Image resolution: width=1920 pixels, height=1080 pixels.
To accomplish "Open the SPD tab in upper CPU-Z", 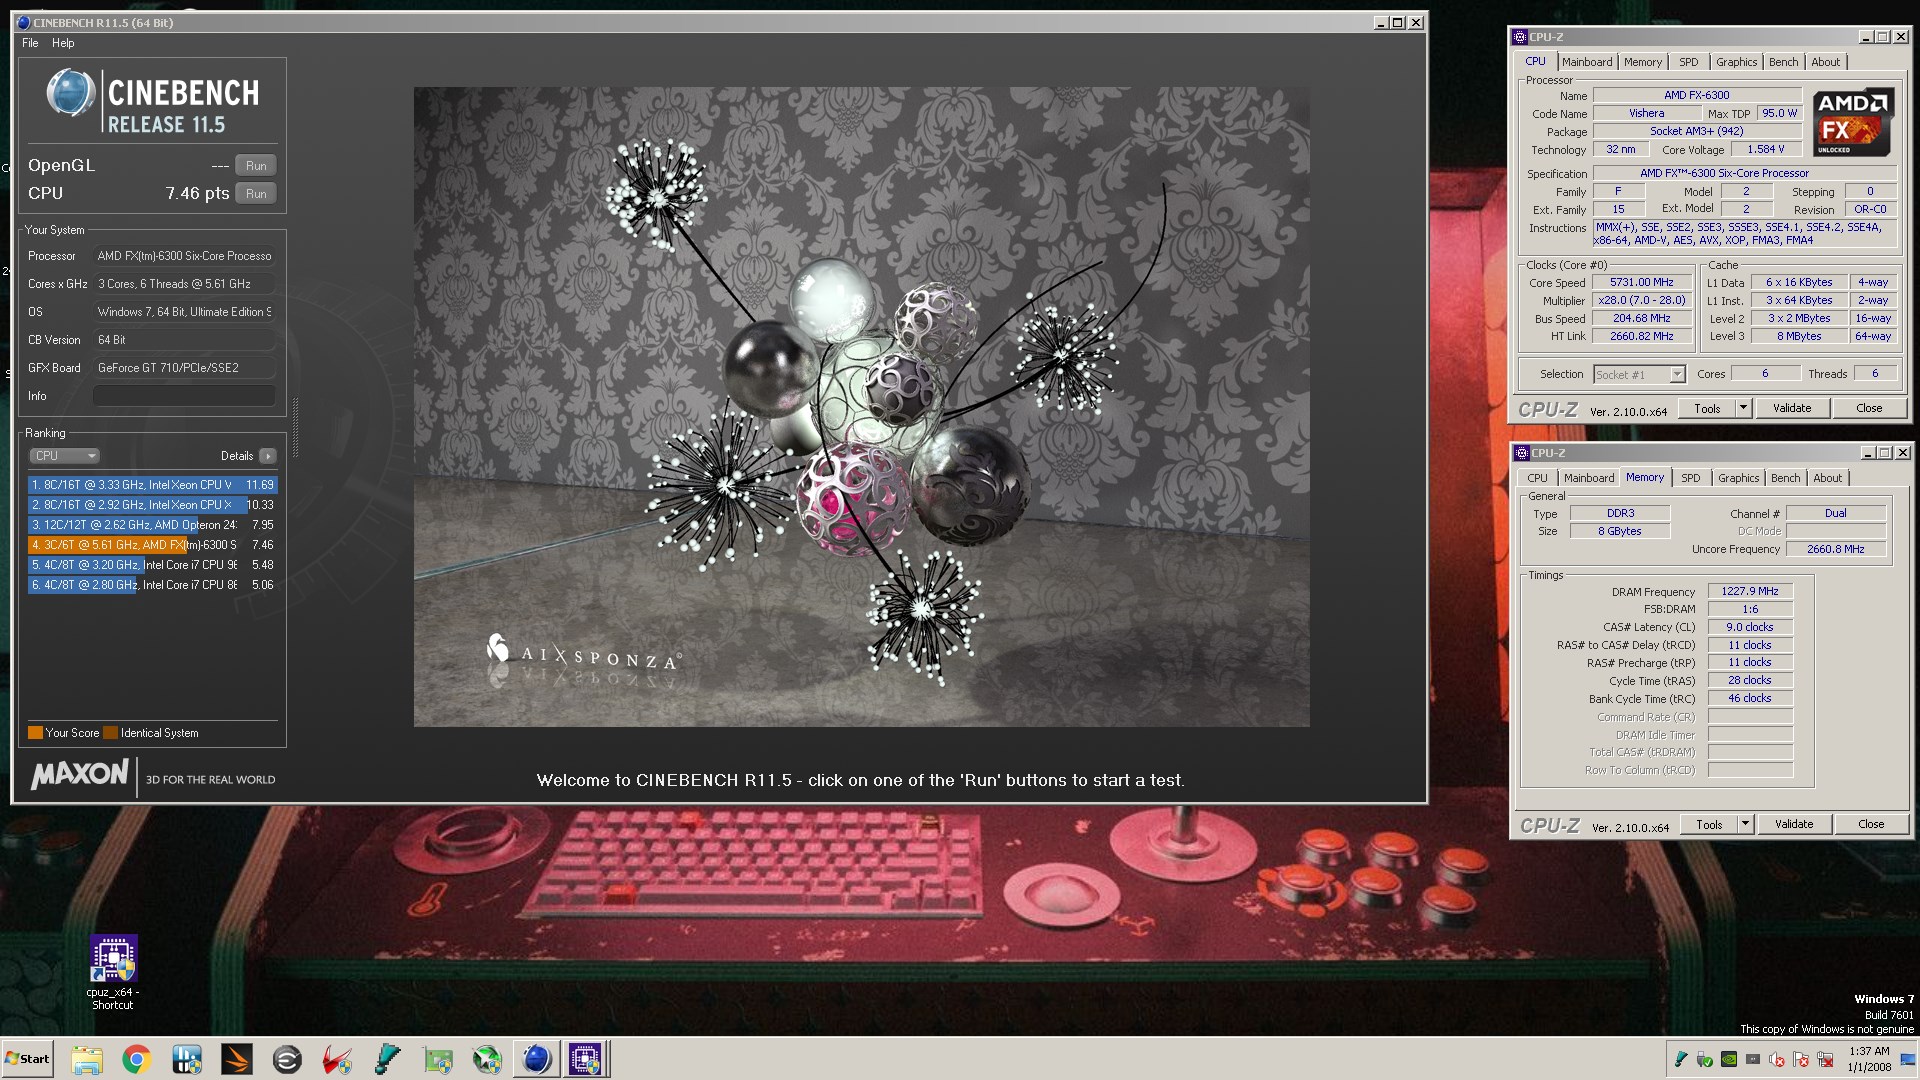I will pyautogui.click(x=1689, y=62).
